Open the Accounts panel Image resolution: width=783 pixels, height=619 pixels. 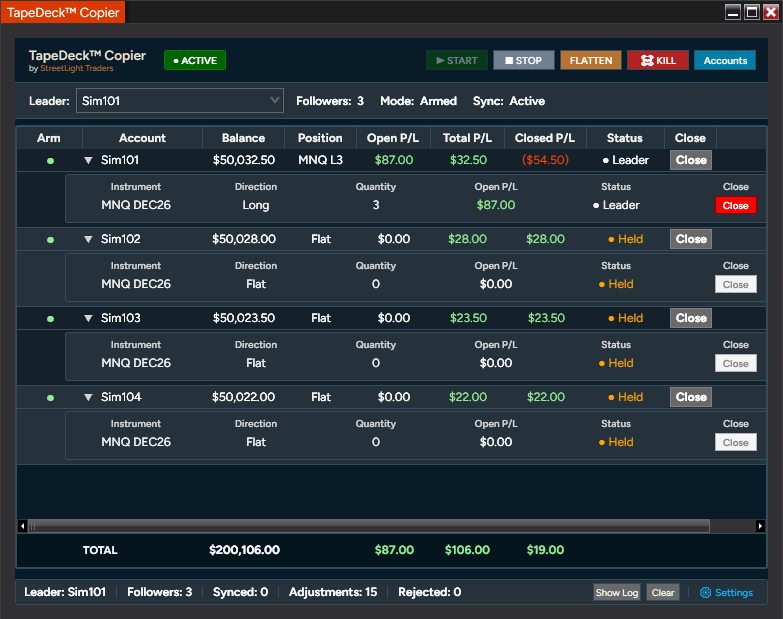[x=725, y=60]
